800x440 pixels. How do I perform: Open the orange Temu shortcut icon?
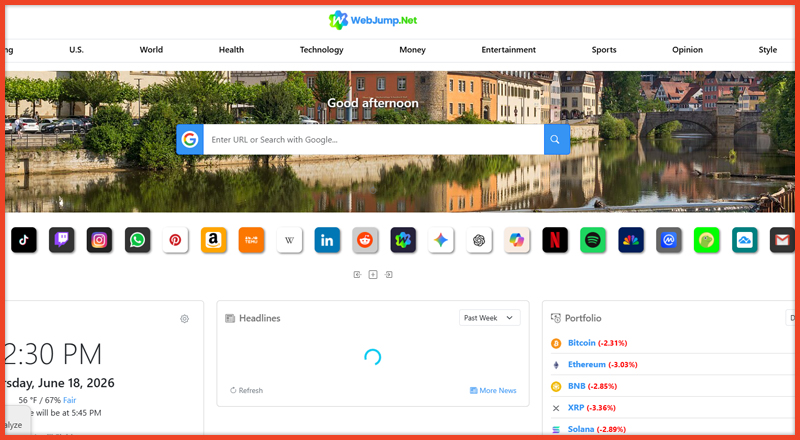click(x=252, y=240)
